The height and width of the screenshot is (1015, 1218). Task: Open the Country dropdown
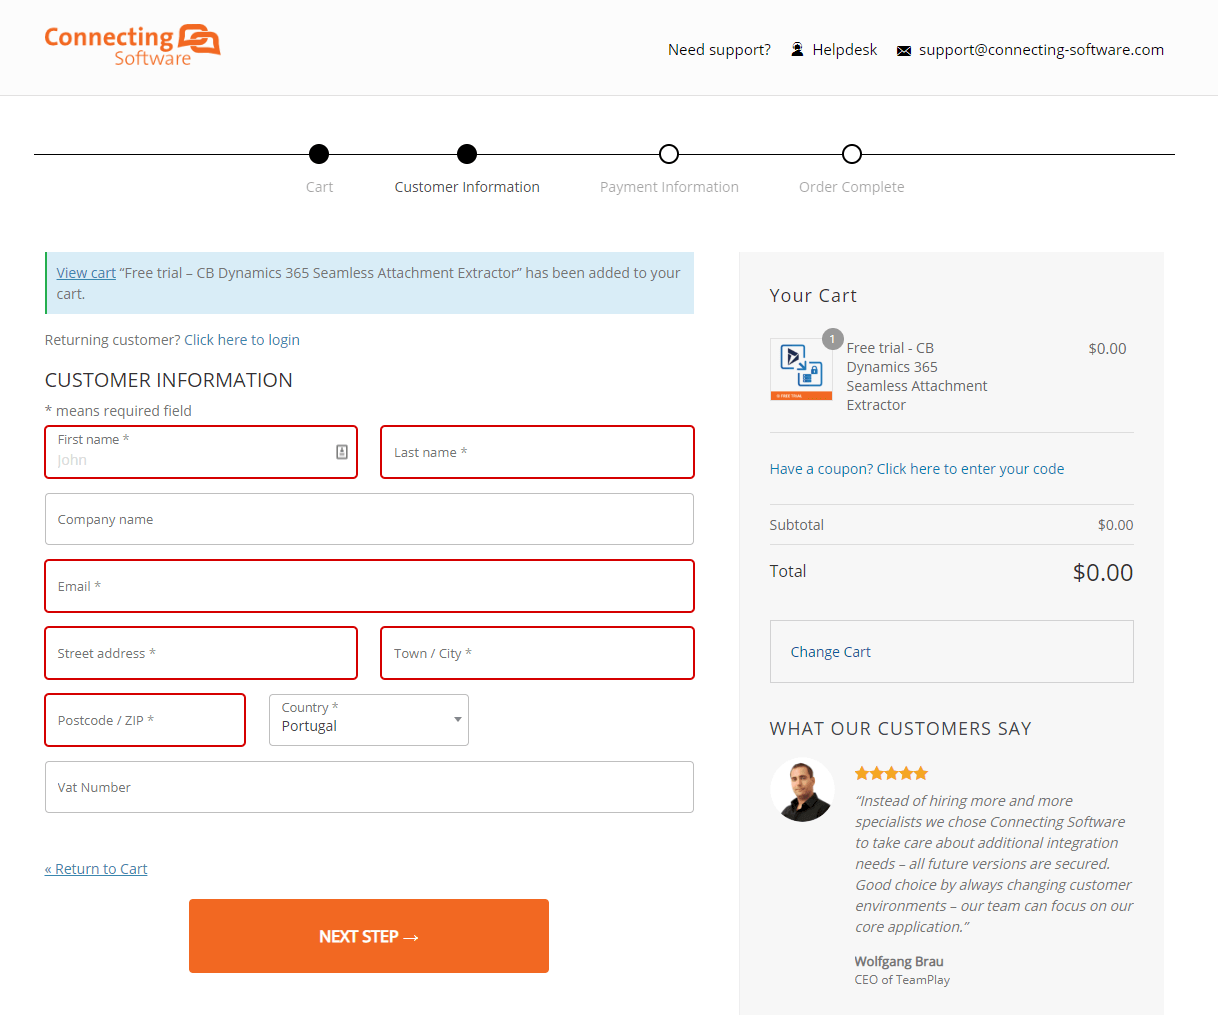tap(369, 720)
